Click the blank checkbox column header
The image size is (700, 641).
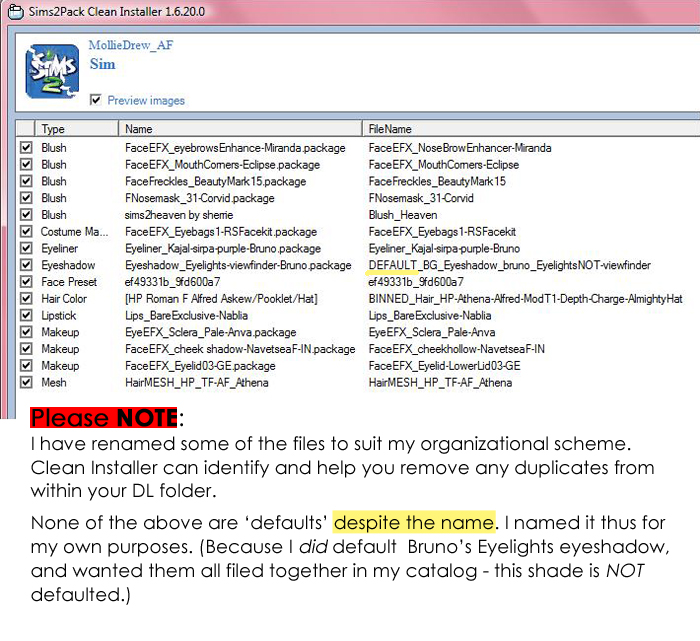[x=25, y=129]
